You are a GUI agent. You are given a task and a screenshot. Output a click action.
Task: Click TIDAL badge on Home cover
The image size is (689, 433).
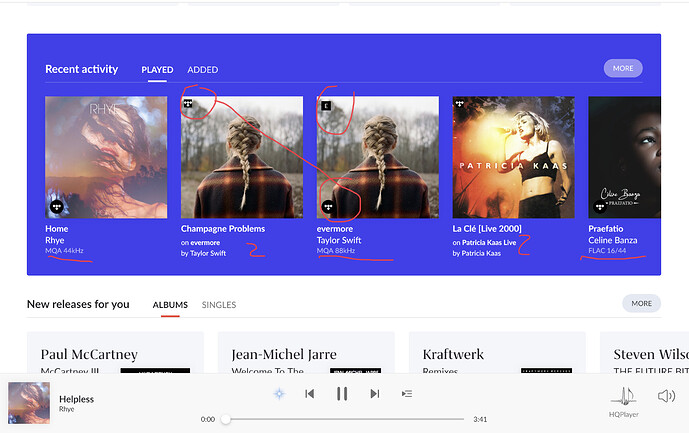[57, 207]
